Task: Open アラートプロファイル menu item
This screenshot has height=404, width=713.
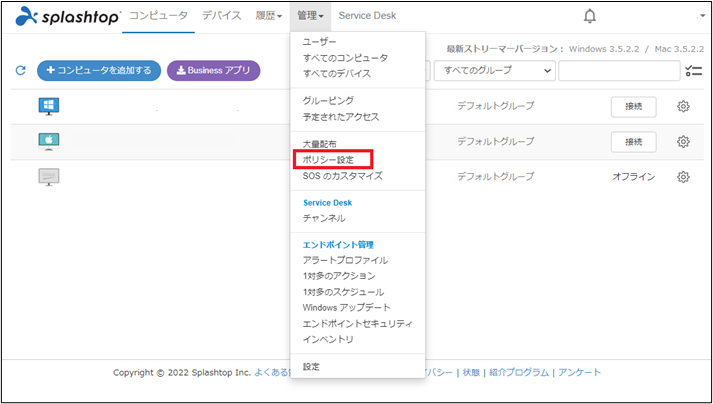Action: click(346, 260)
